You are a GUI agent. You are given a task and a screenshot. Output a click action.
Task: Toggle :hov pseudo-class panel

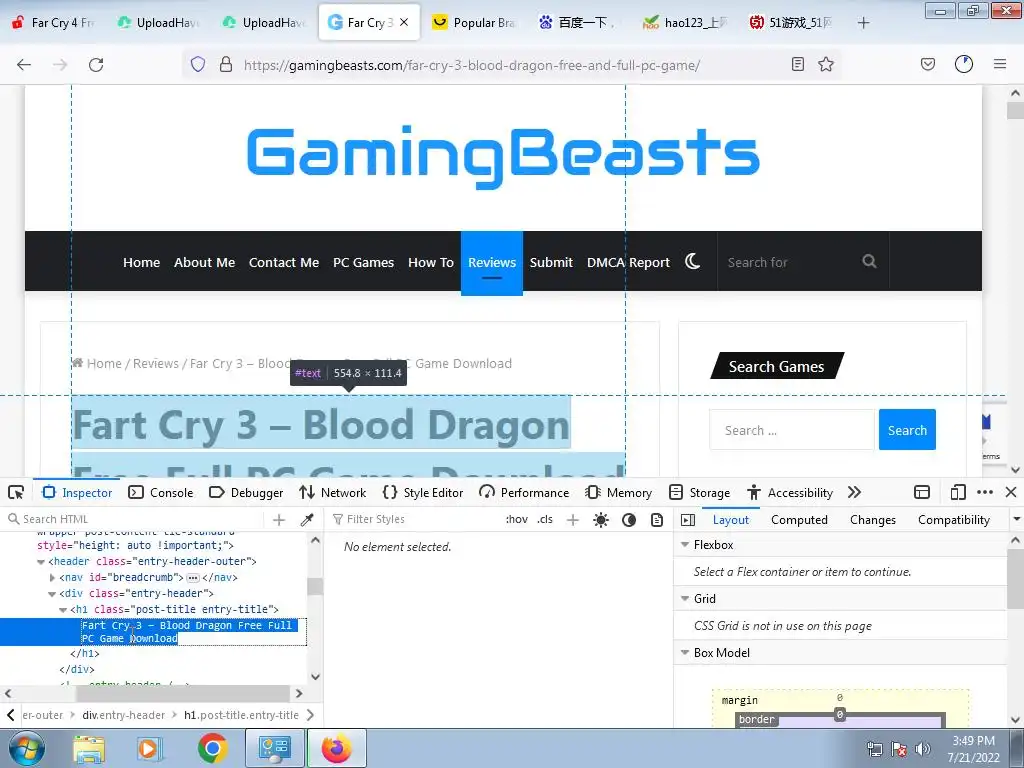click(x=517, y=519)
